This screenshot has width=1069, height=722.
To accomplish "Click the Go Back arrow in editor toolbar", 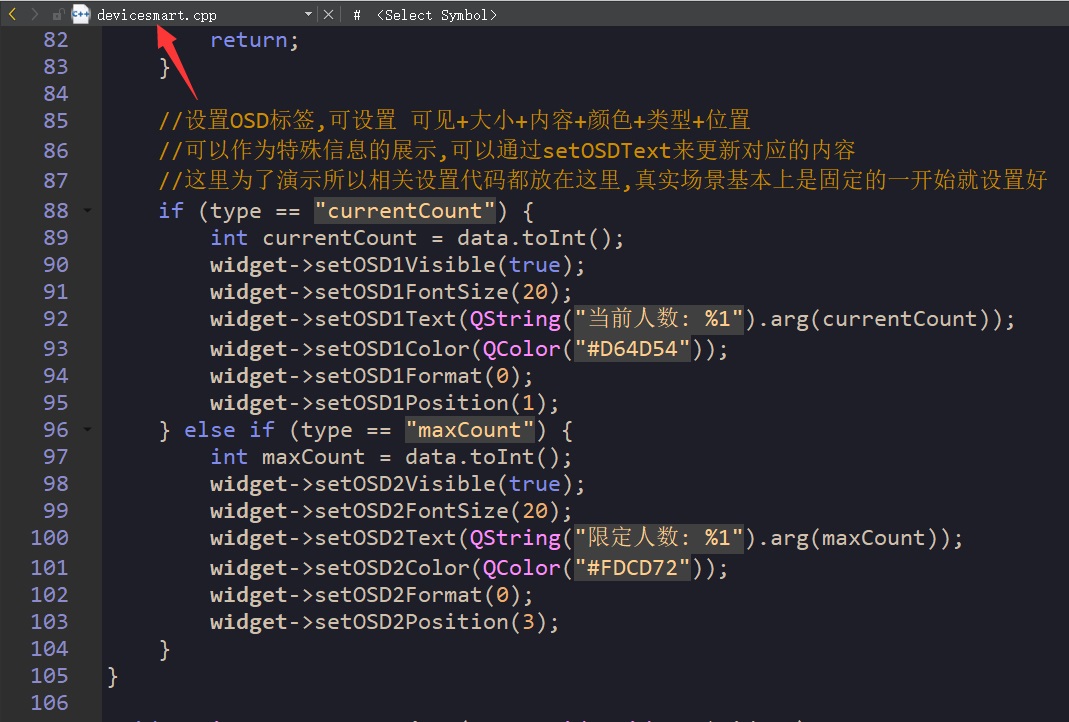I will 12,15.
